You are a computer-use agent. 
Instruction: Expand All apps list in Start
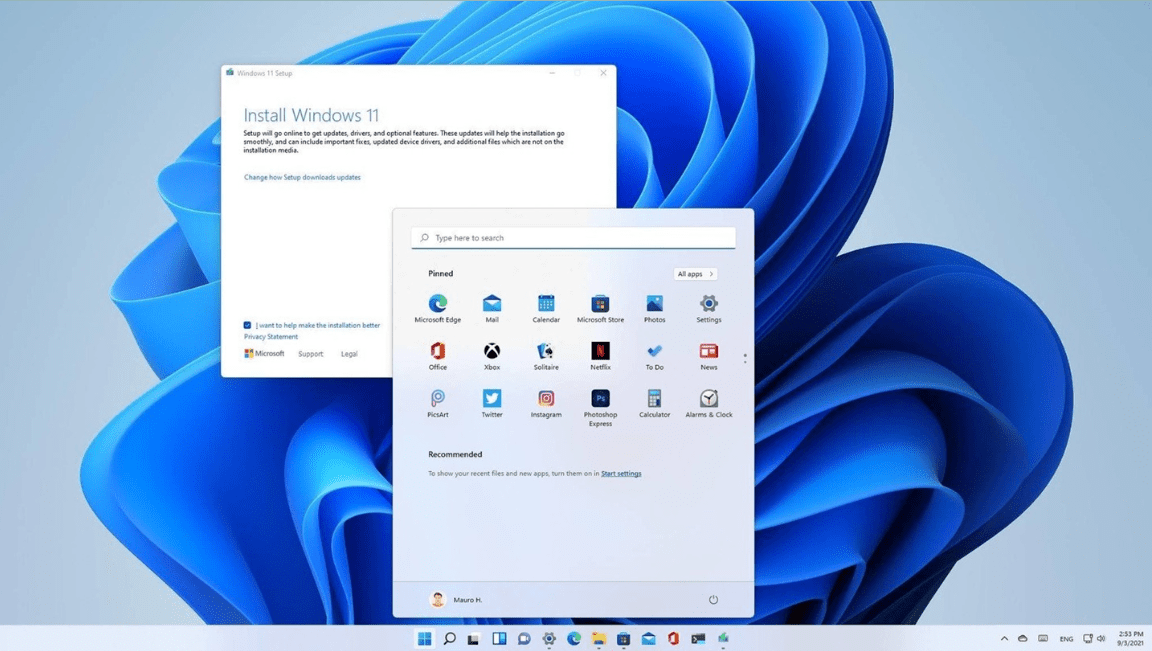tap(695, 274)
